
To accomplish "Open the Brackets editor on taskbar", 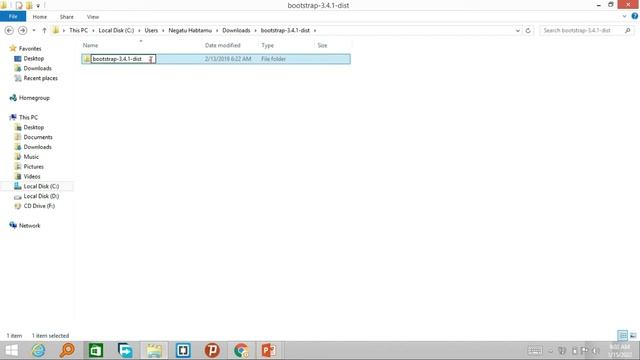I will click(x=183, y=351).
